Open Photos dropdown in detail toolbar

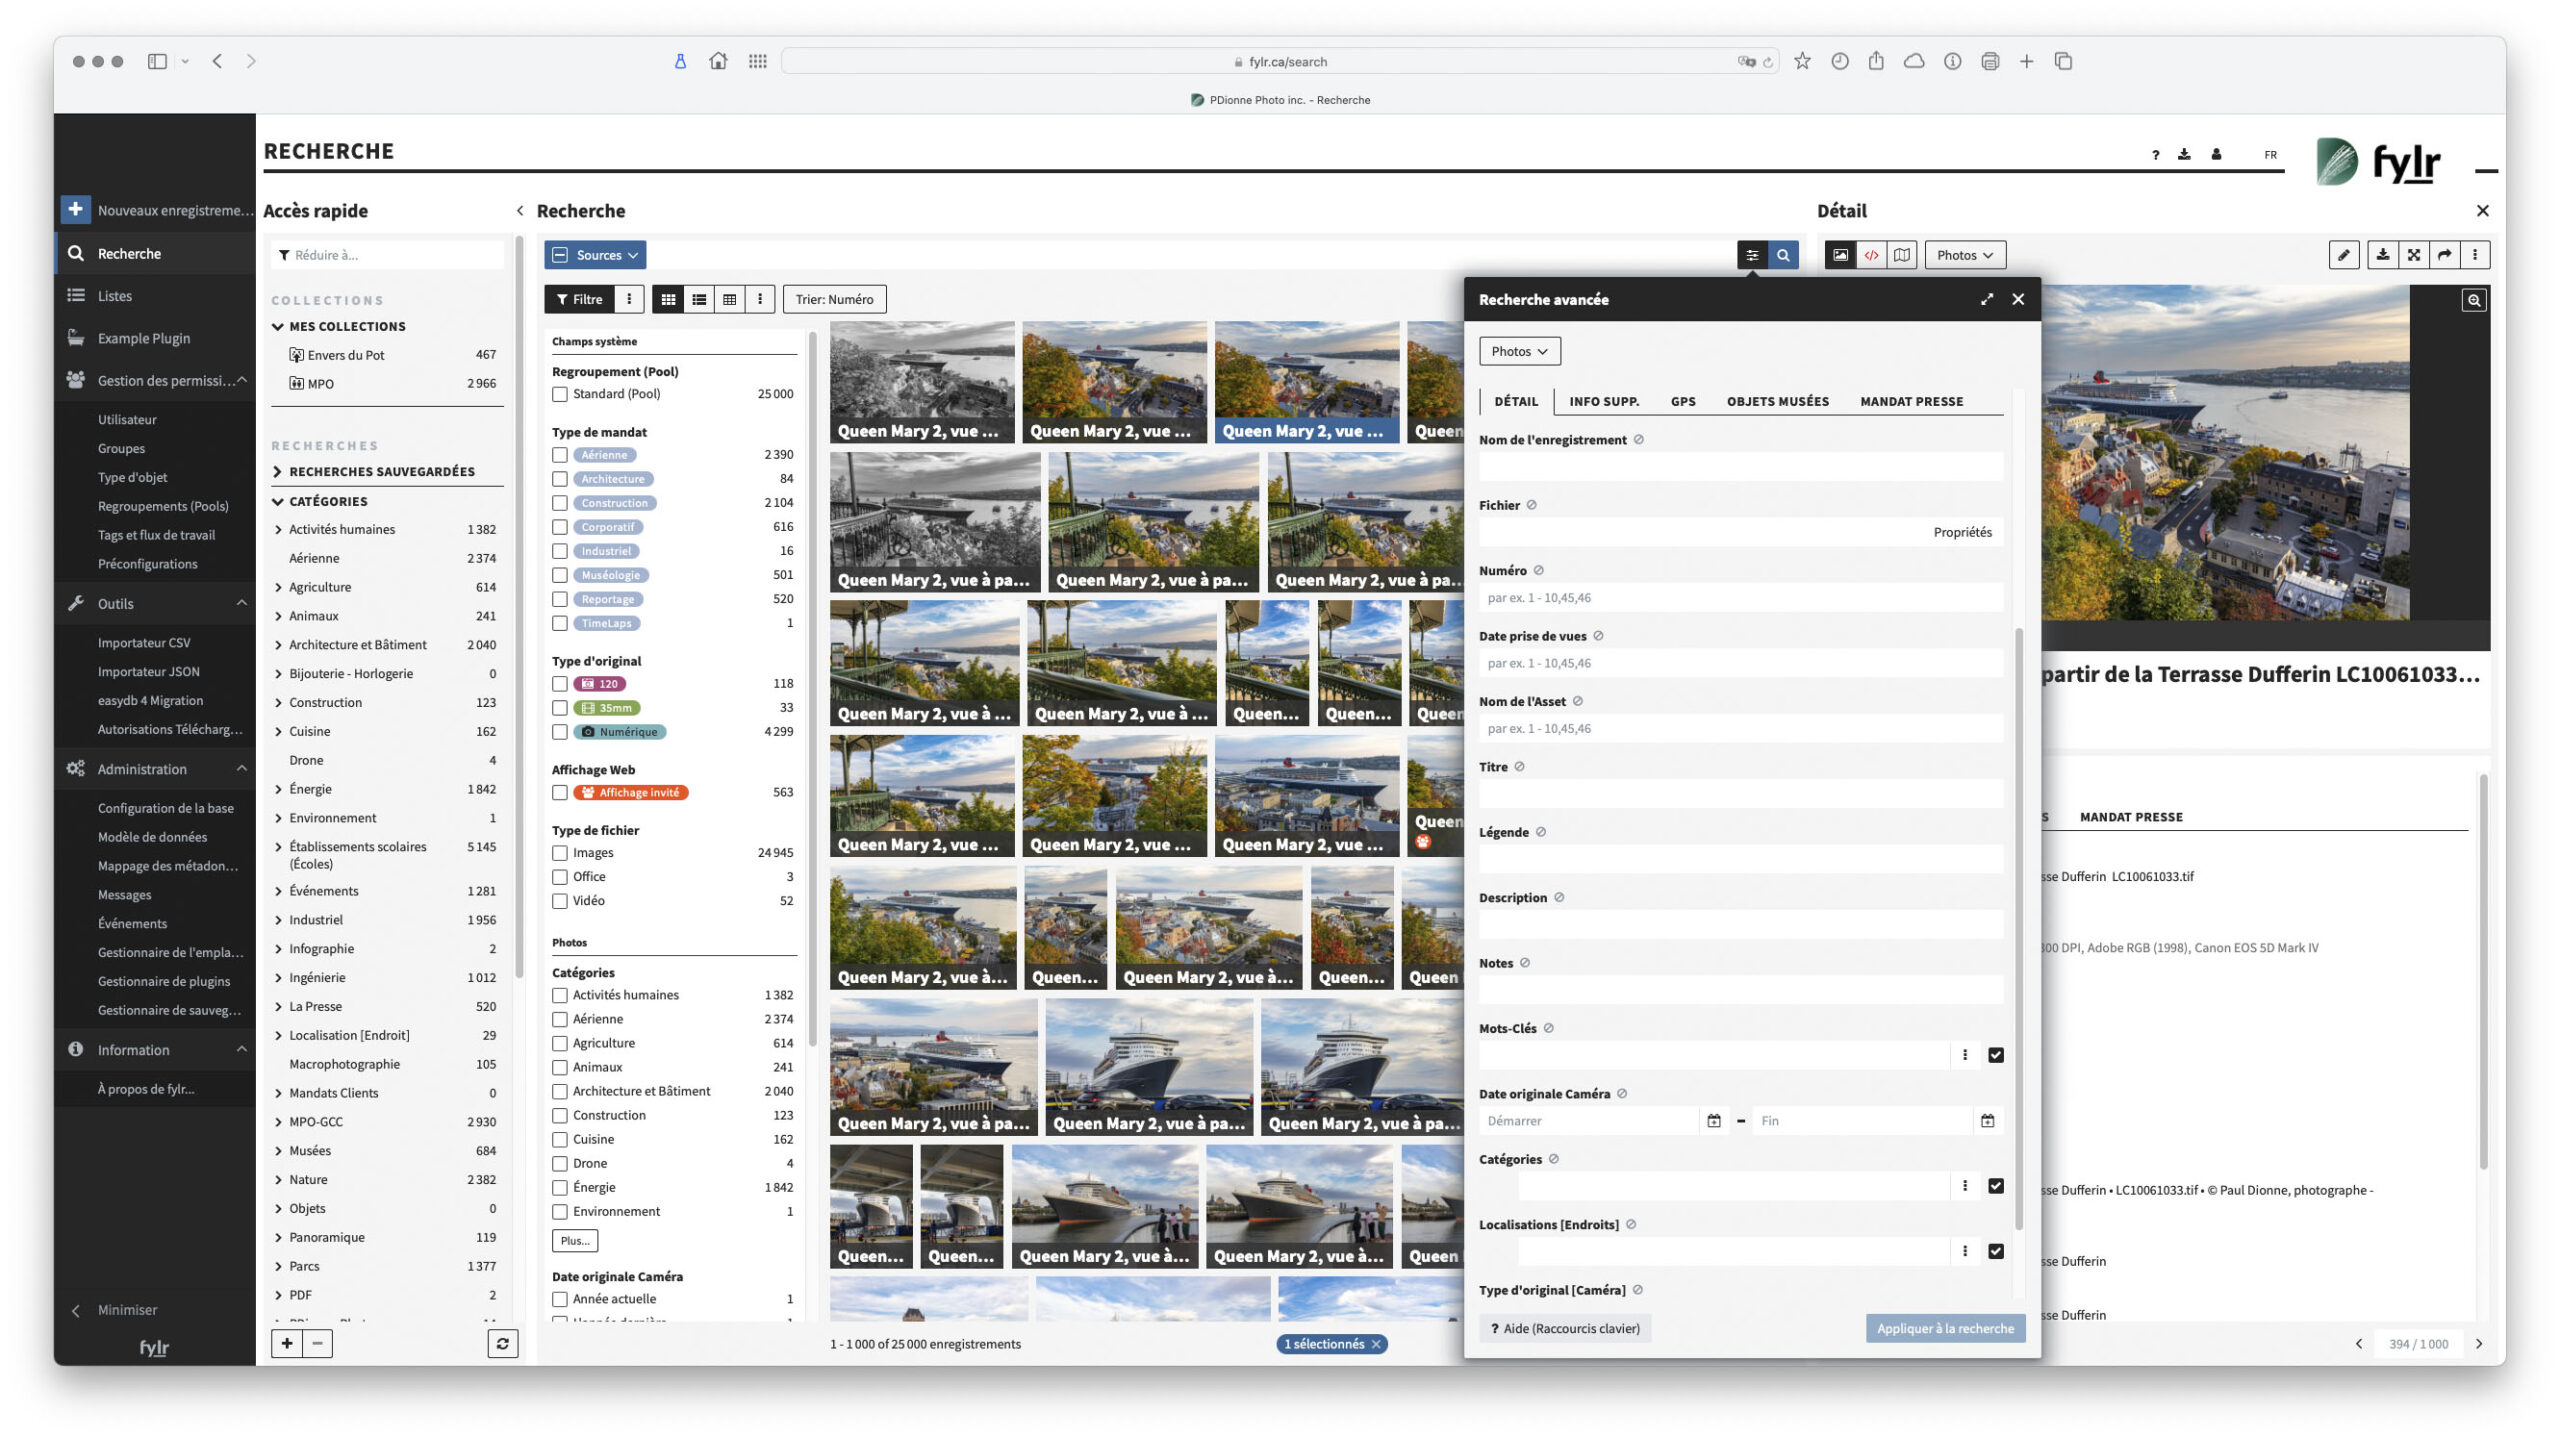(1965, 255)
